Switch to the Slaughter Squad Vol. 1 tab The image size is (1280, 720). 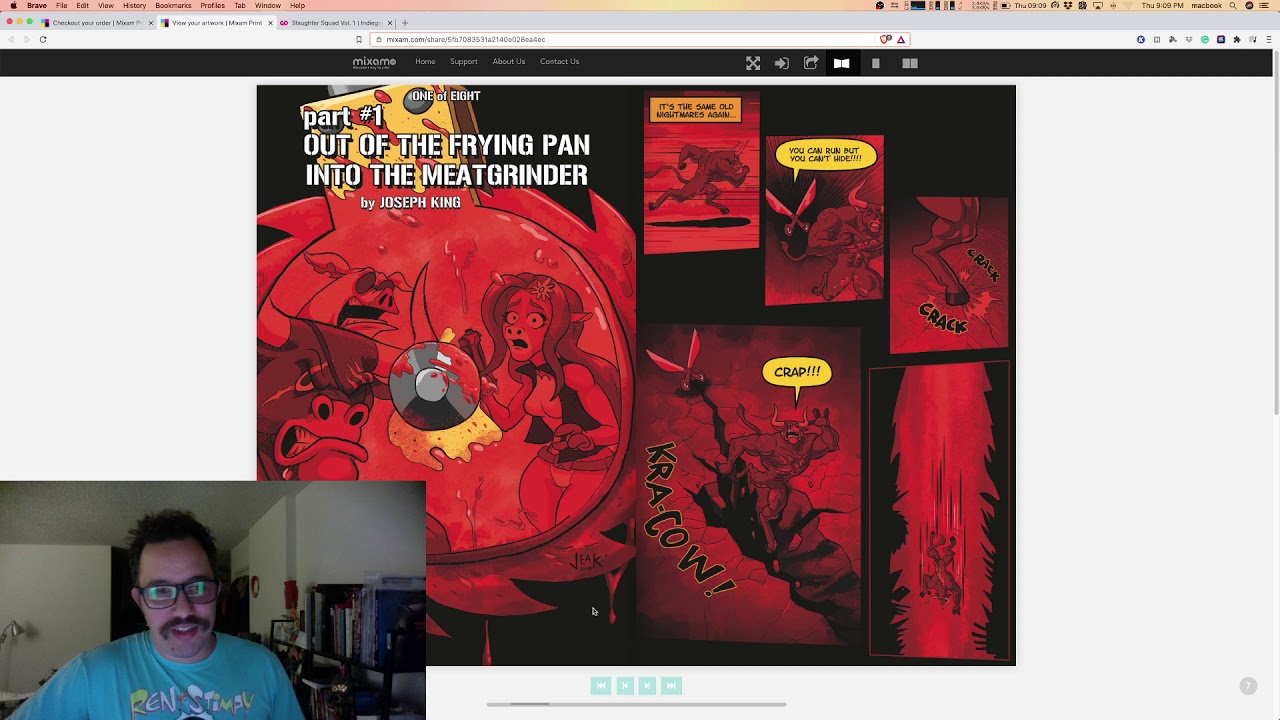click(335, 23)
